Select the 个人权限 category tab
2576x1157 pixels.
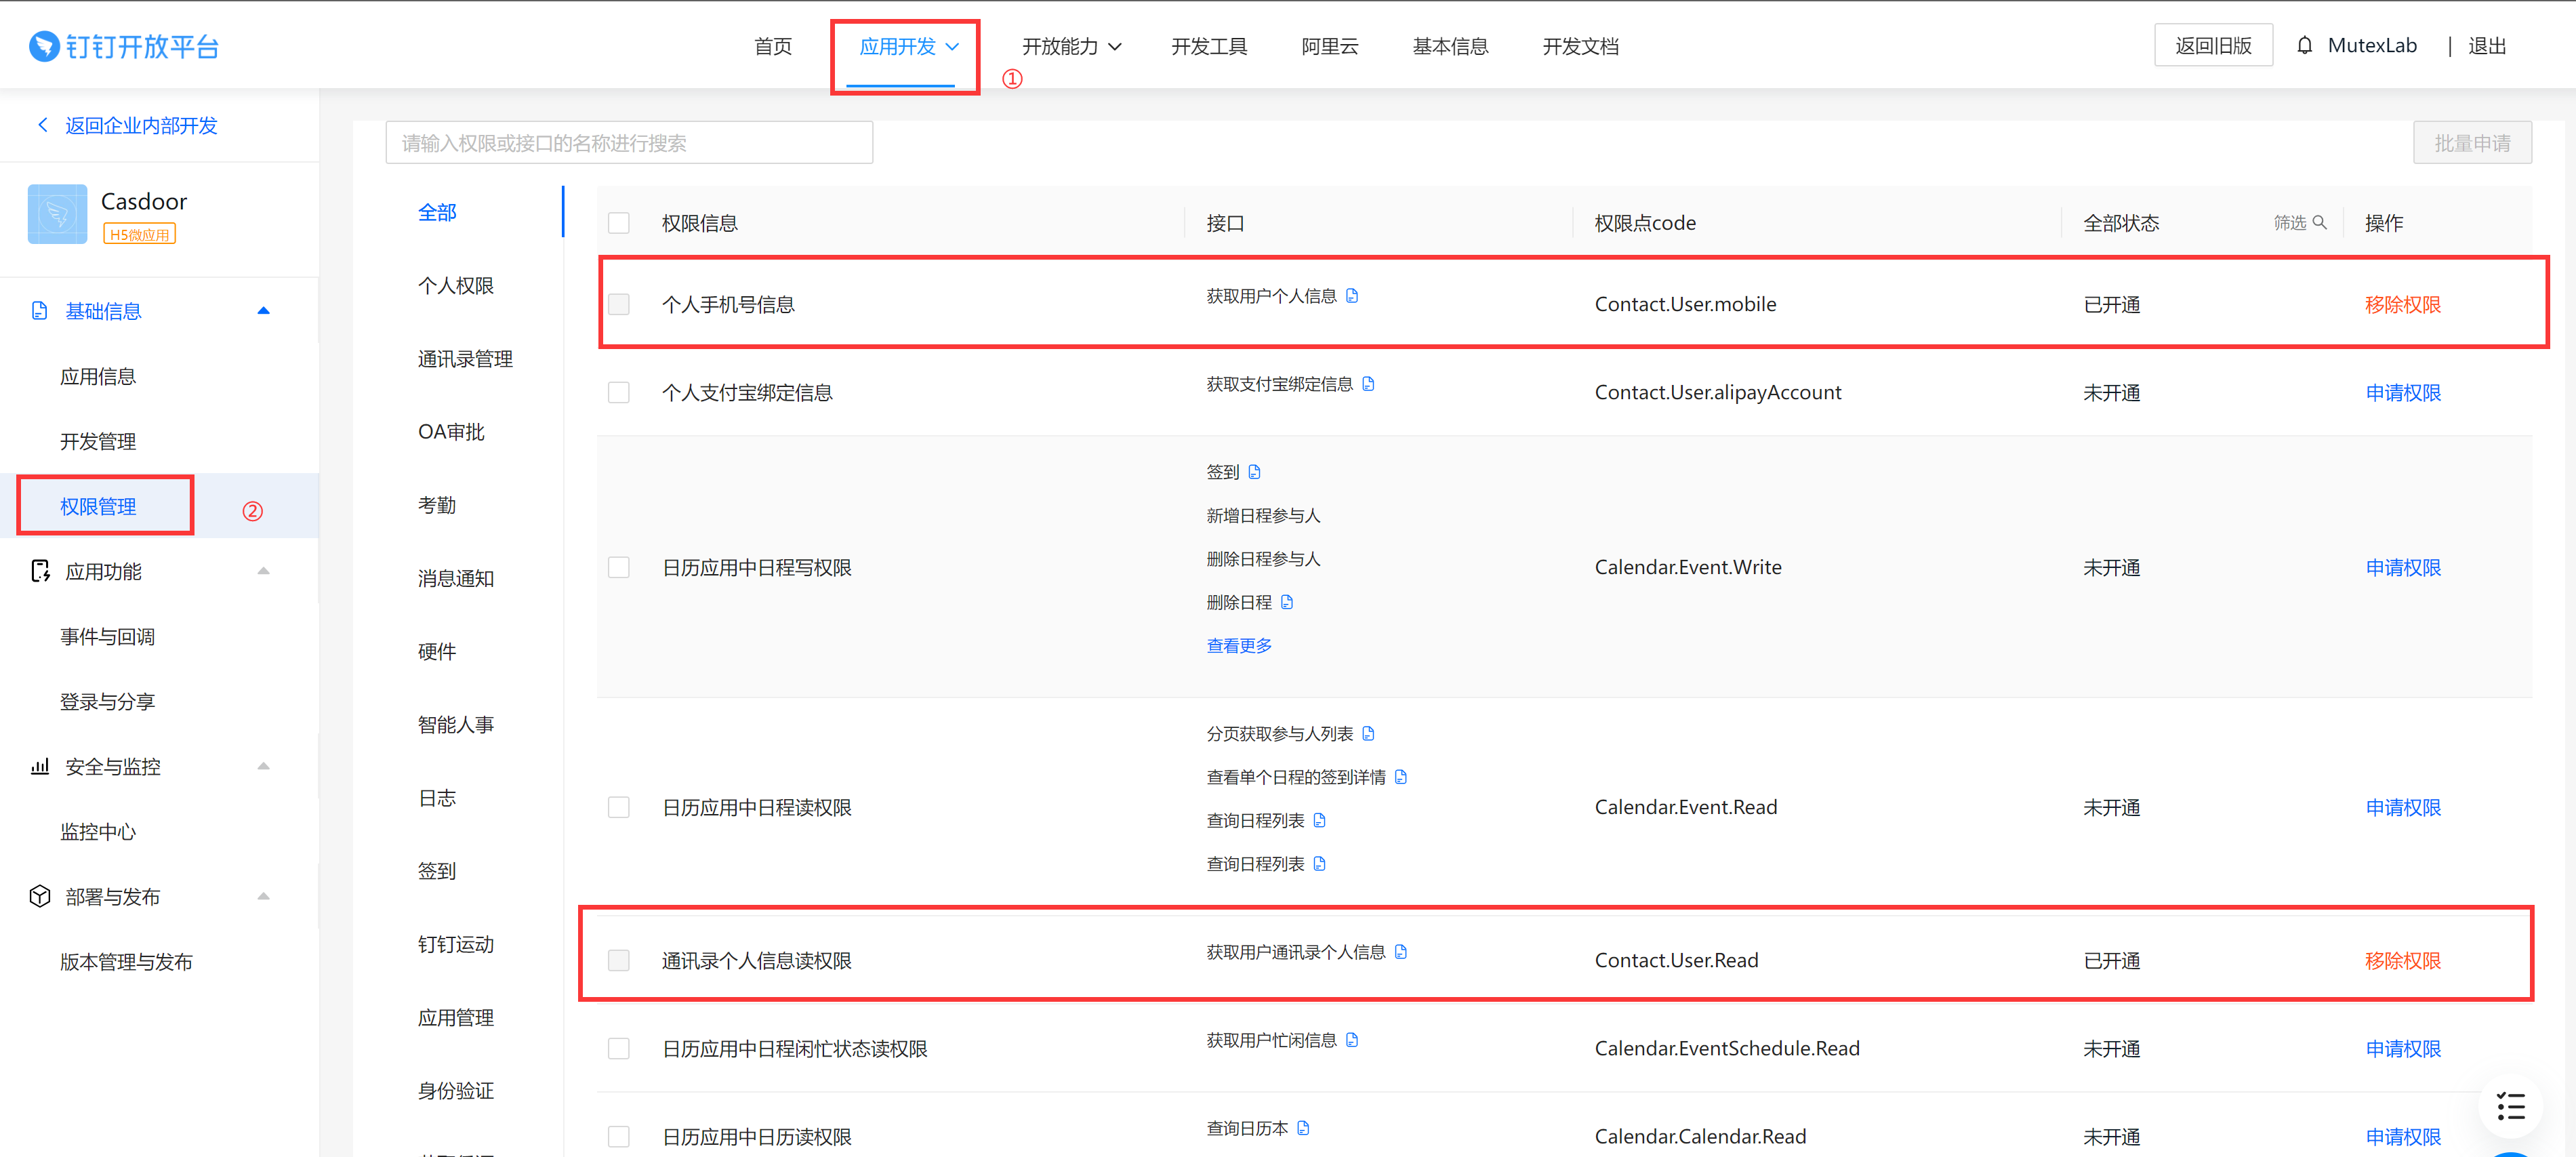[455, 286]
